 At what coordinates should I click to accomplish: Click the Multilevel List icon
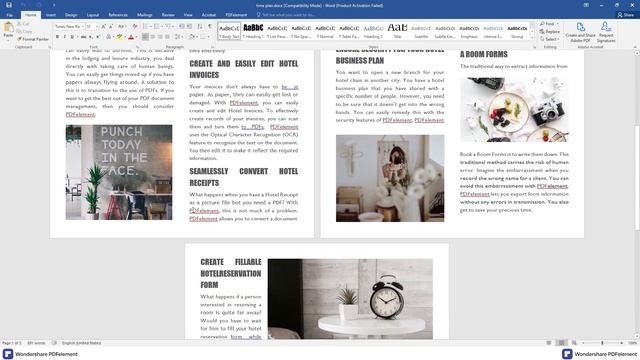168,27
